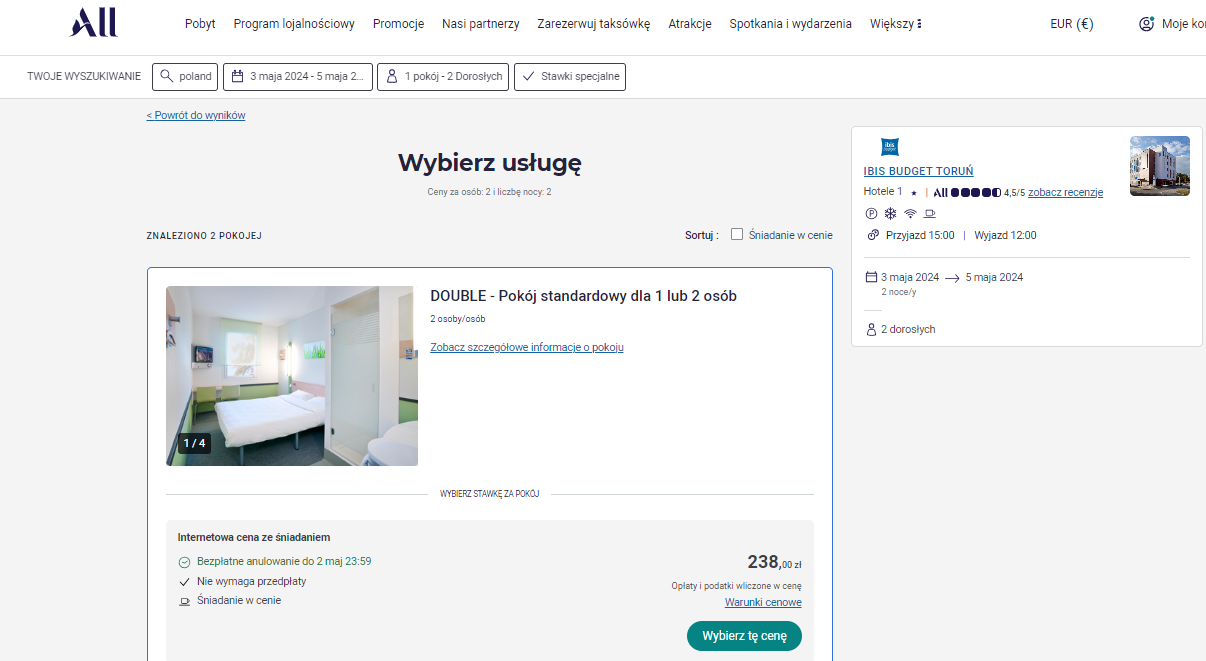Toggle the Stawki specjalne search option
This screenshot has height=661, width=1206.
[570, 77]
